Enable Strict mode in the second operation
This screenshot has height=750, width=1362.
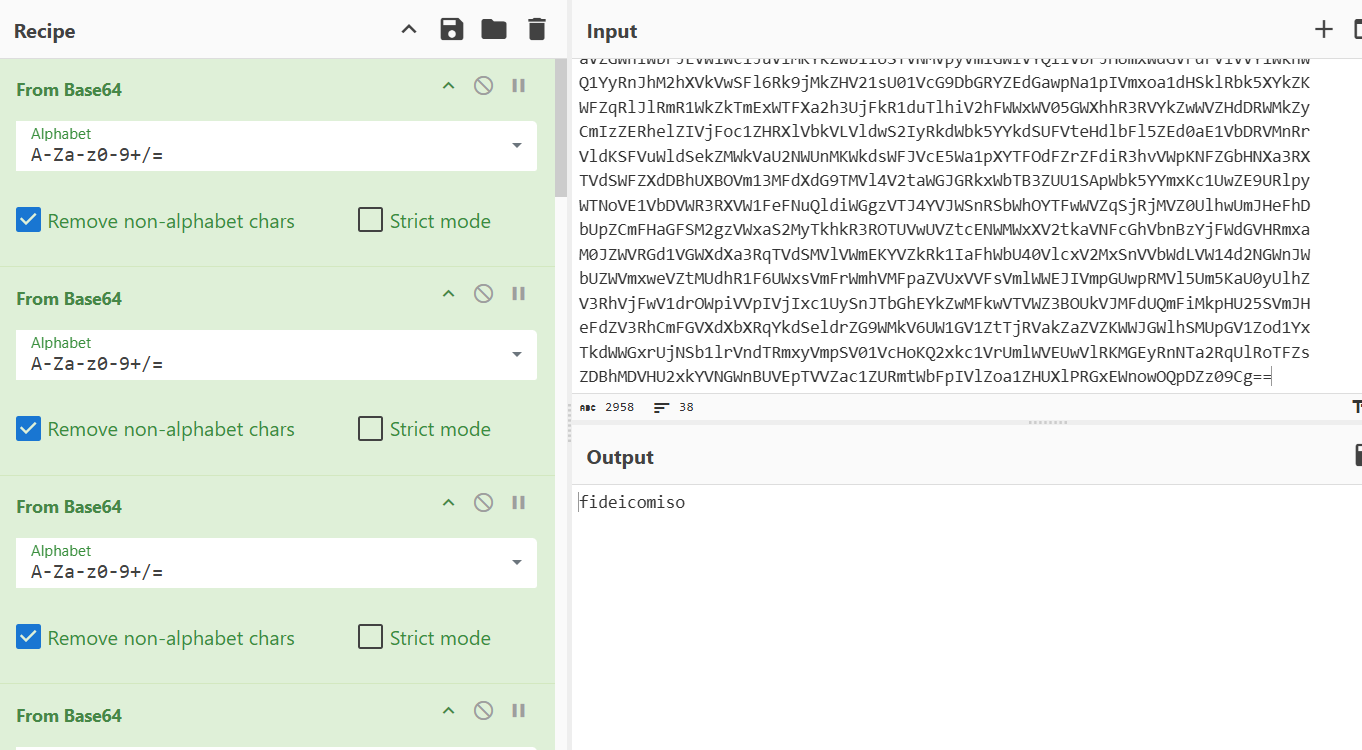371,429
